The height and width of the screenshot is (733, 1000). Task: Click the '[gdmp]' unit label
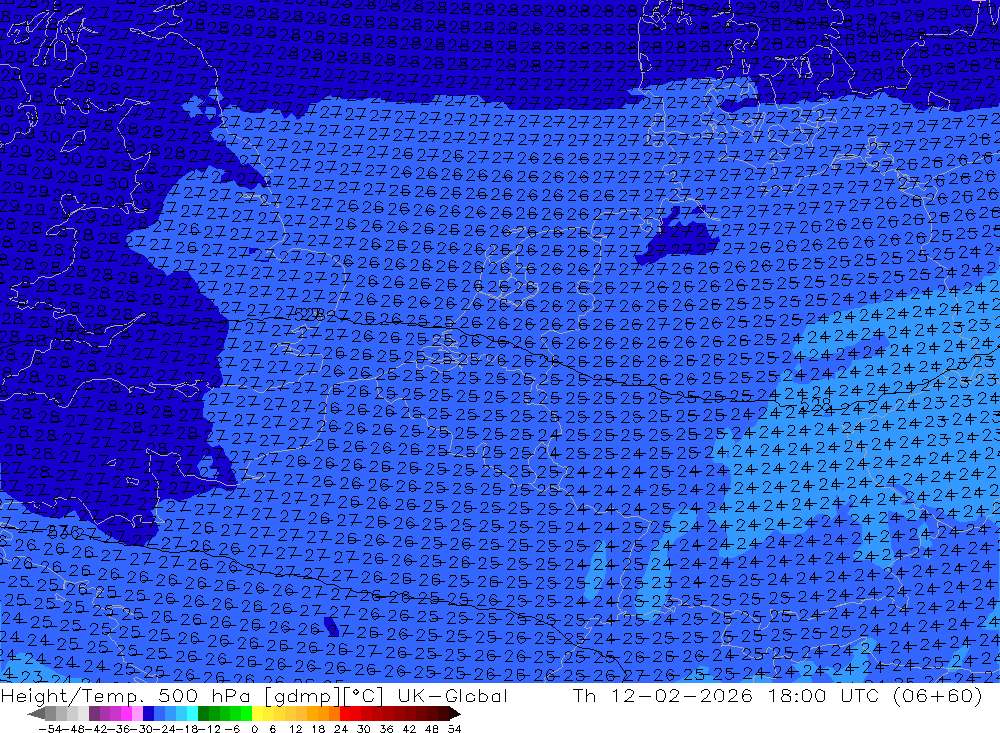click(302, 696)
